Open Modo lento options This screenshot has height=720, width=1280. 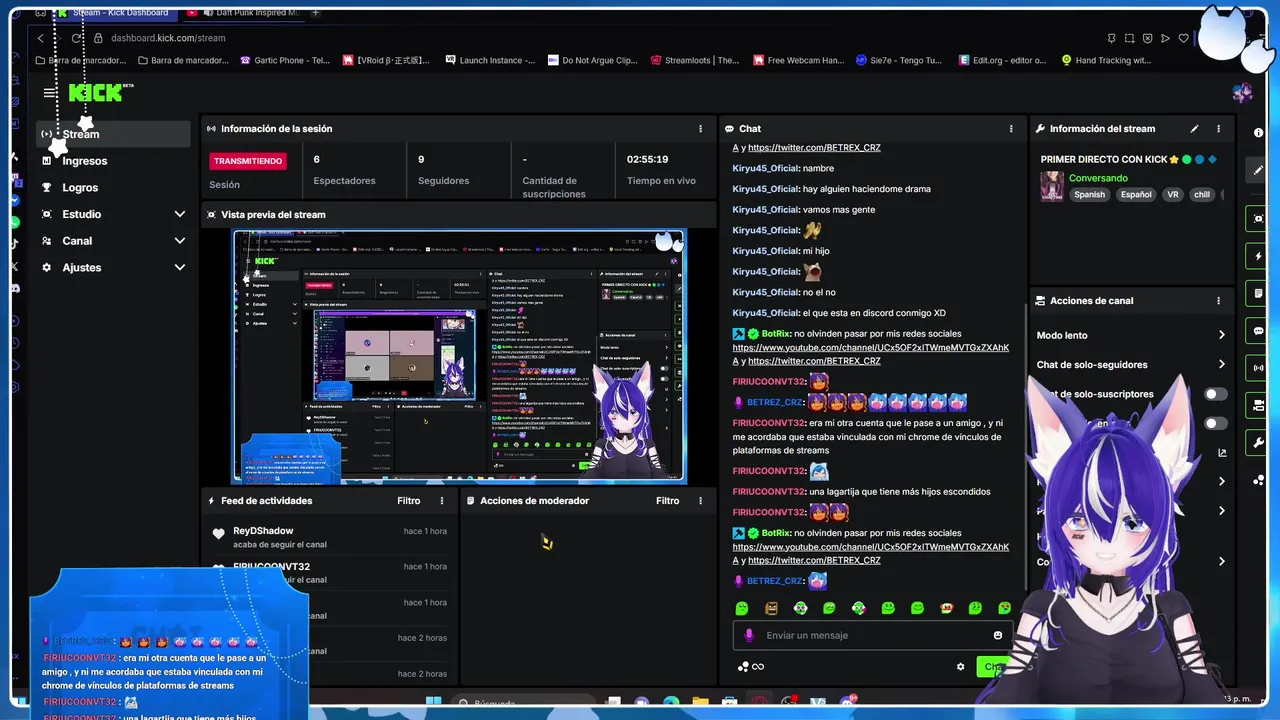pos(1131,336)
